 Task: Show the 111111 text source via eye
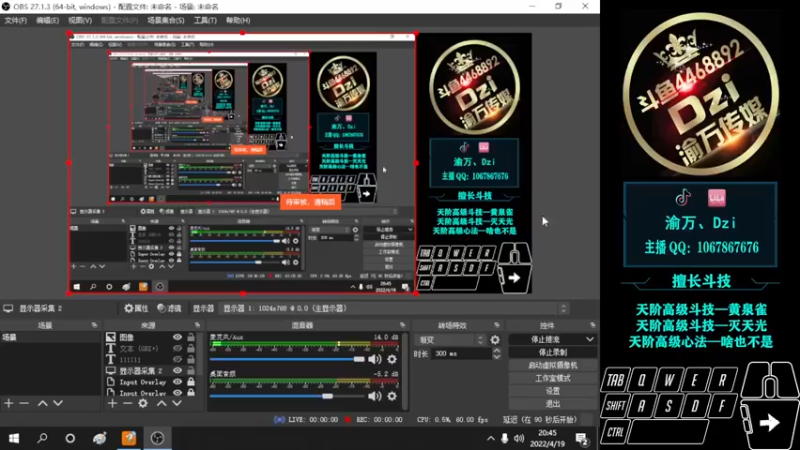pyautogui.click(x=177, y=360)
